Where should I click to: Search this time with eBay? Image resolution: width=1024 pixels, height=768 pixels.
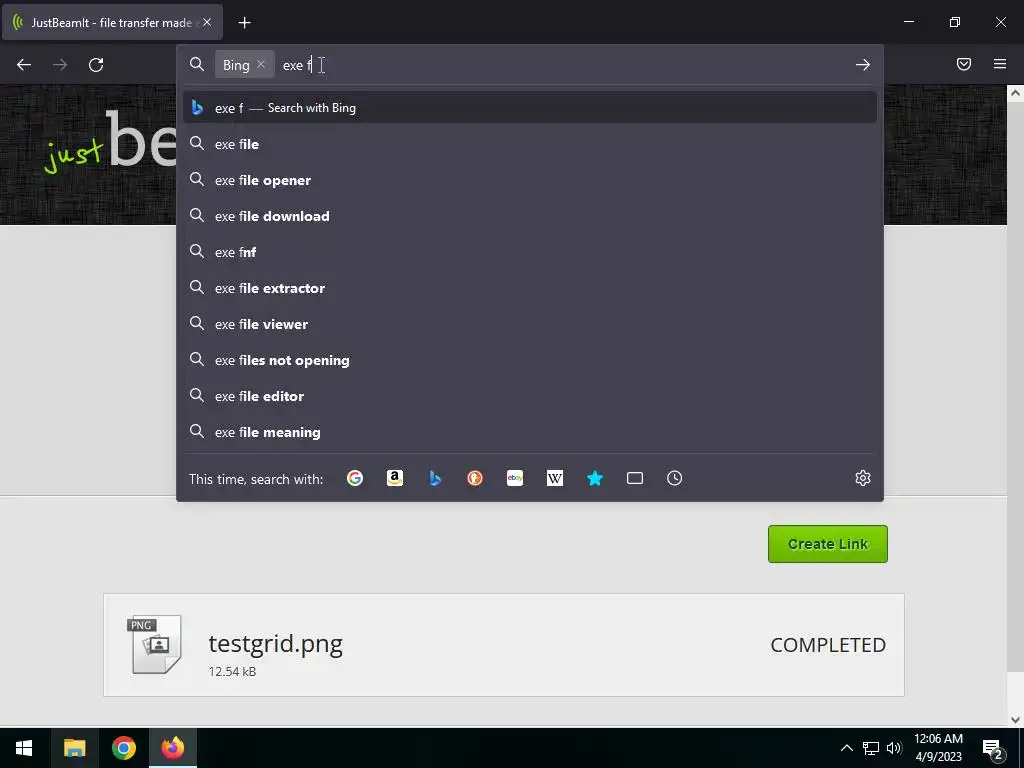pos(515,478)
